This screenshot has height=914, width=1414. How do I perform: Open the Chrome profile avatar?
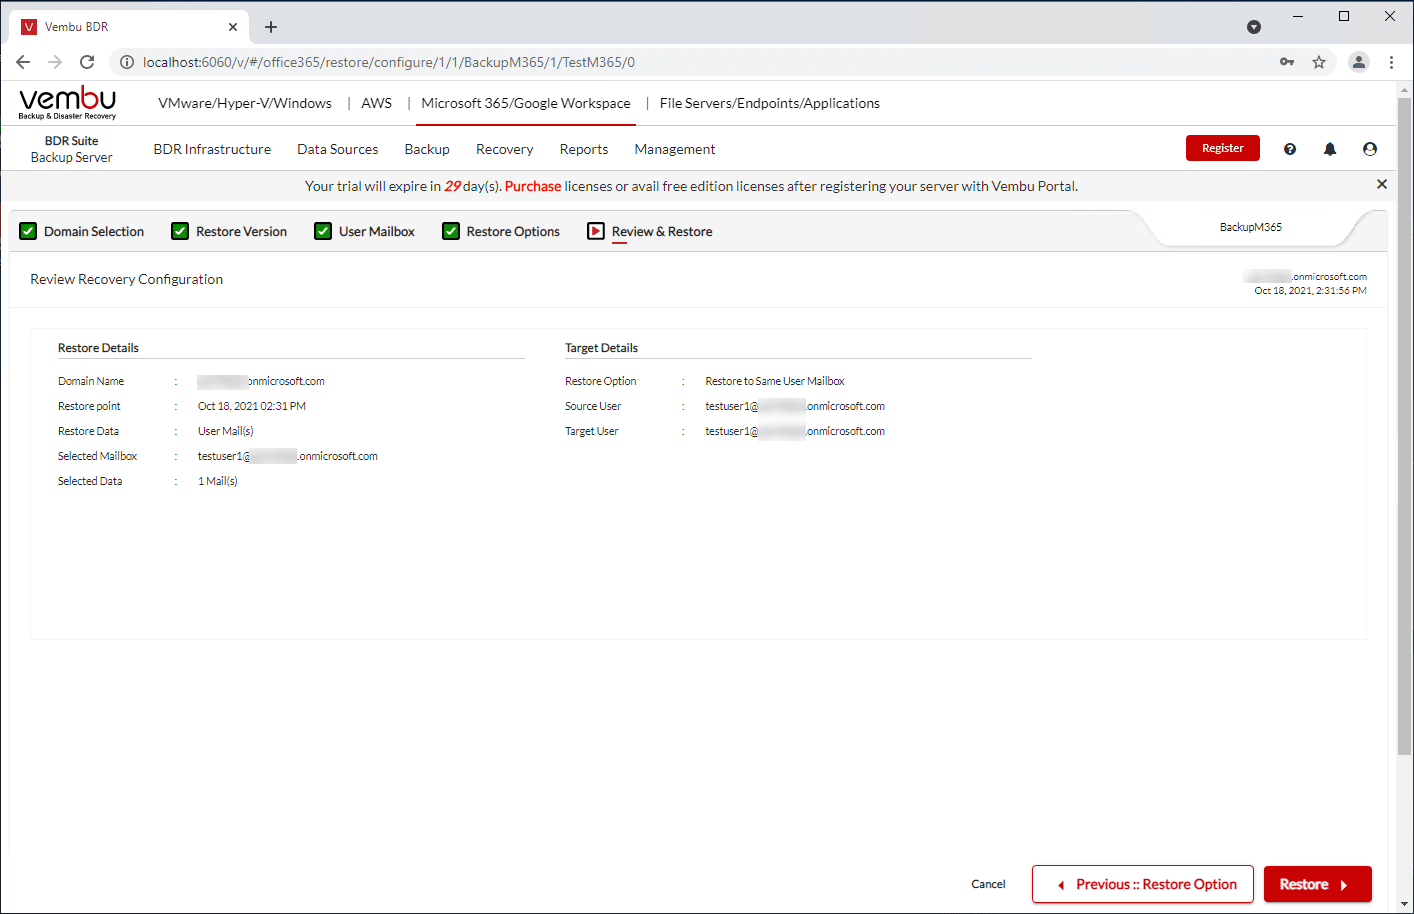(1358, 62)
